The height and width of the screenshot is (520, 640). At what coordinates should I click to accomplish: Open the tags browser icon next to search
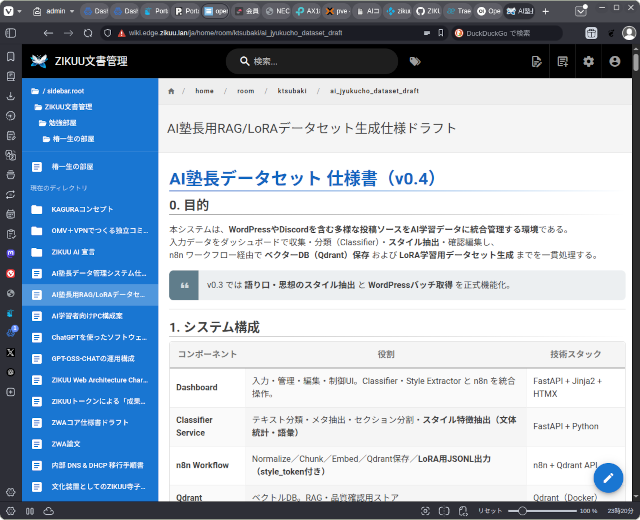pyautogui.click(x=415, y=62)
